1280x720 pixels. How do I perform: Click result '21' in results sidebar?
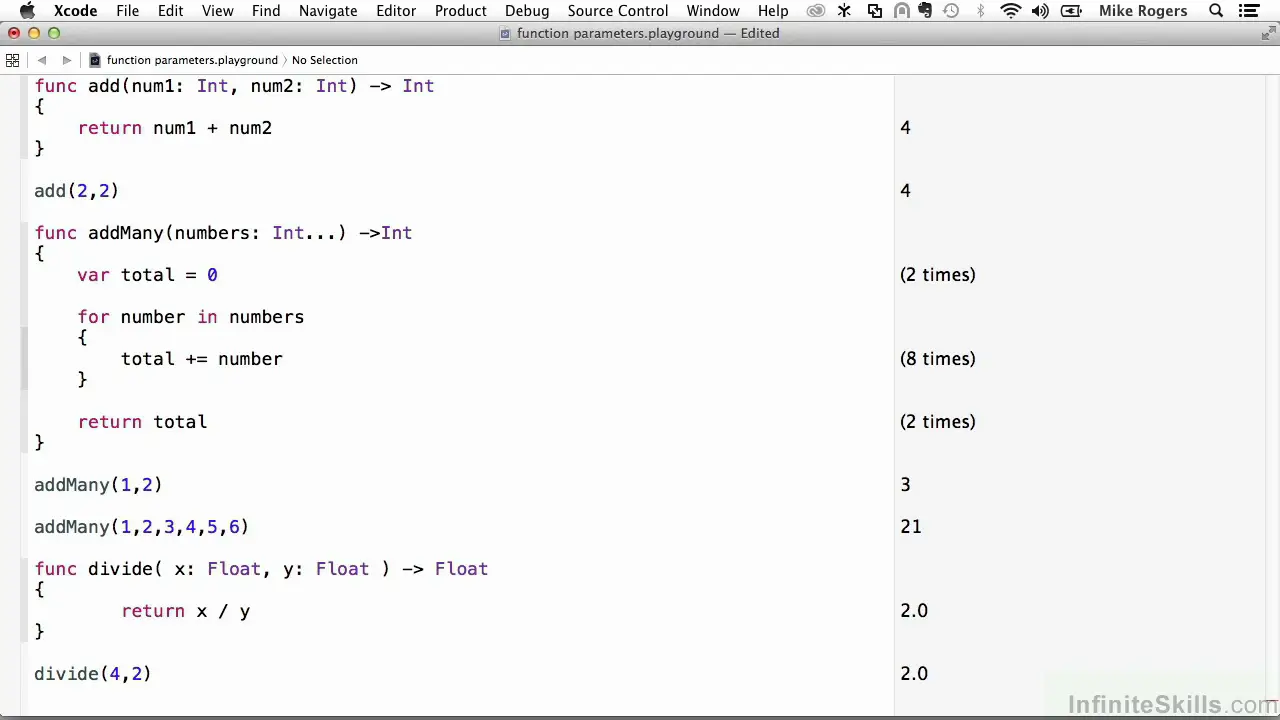pyautogui.click(x=911, y=527)
